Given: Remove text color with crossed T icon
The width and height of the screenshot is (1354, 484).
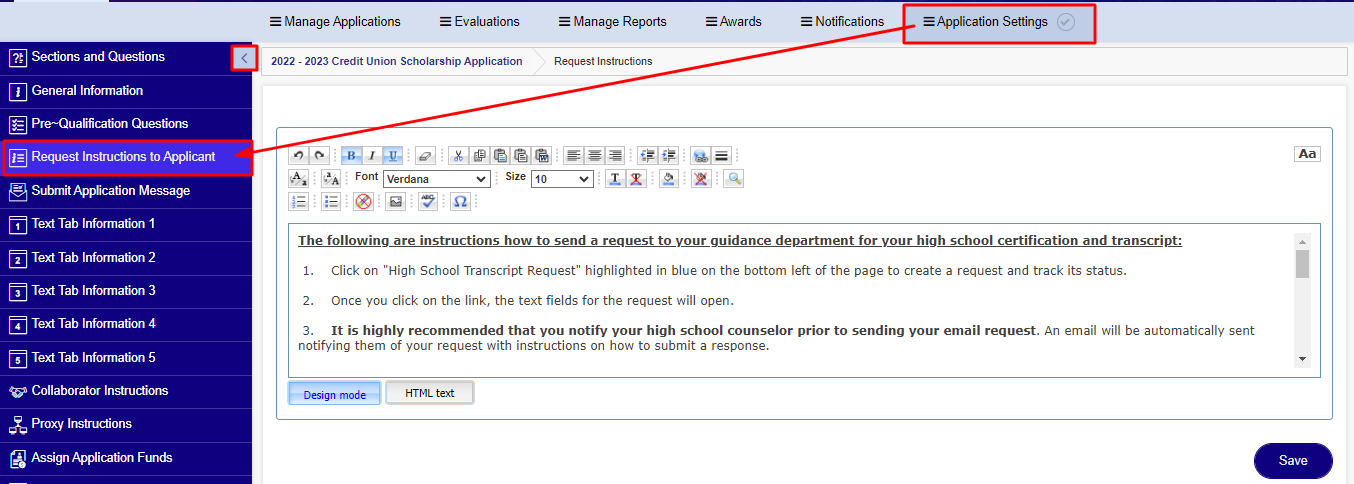Looking at the screenshot, I should [x=636, y=179].
